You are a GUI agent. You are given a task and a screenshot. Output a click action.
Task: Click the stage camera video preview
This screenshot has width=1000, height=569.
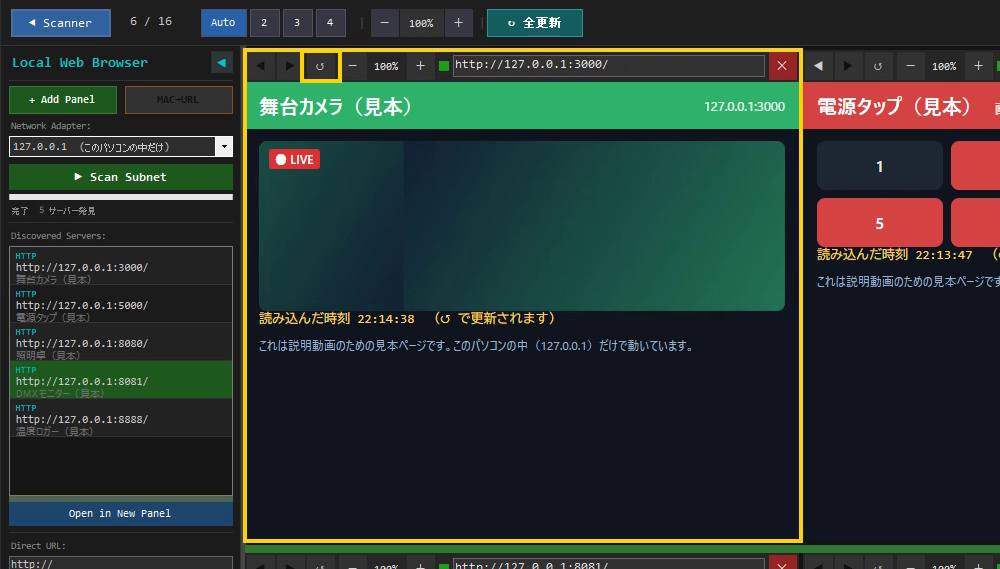(522, 226)
